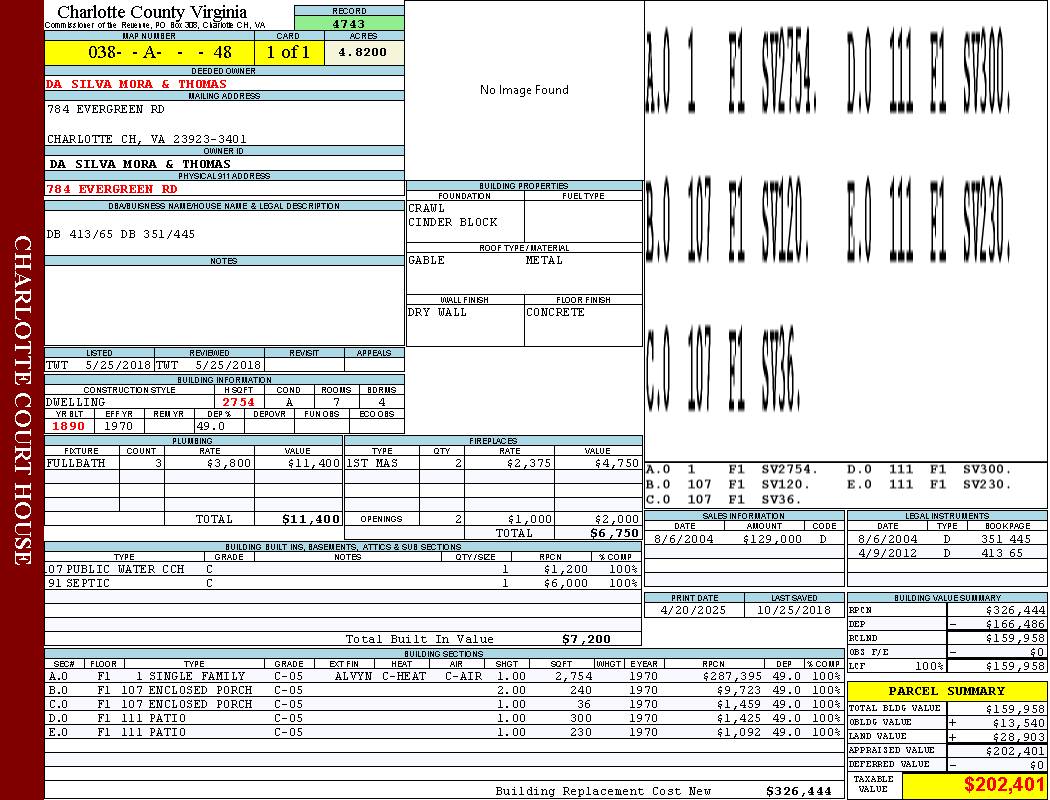This screenshot has height=800, width=1050.
Task: Select roof material METAL
Action: [544, 260]
